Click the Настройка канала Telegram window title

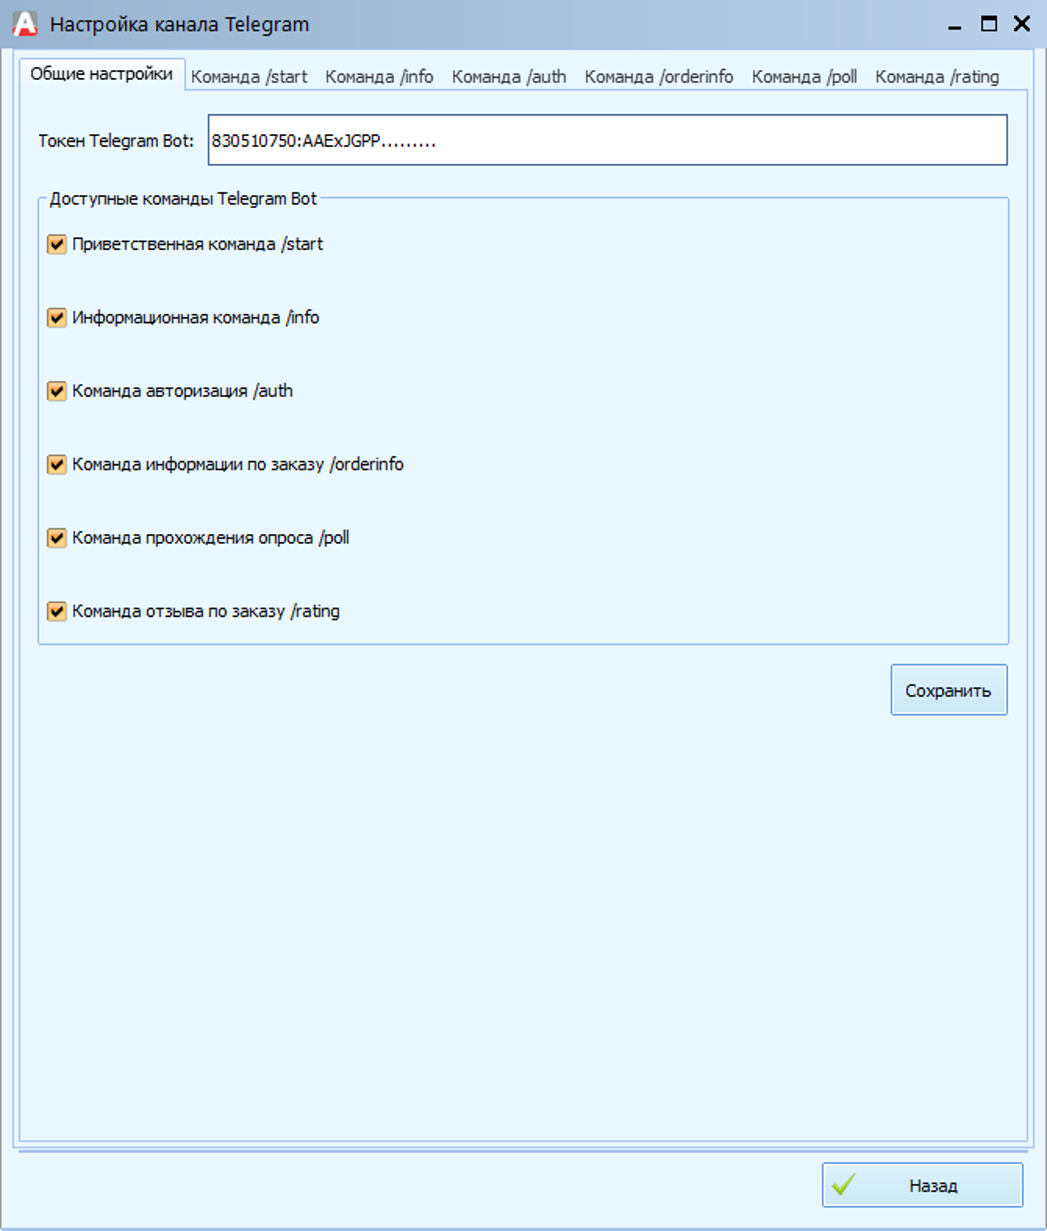pyautogui.click(x=180, y=25)
